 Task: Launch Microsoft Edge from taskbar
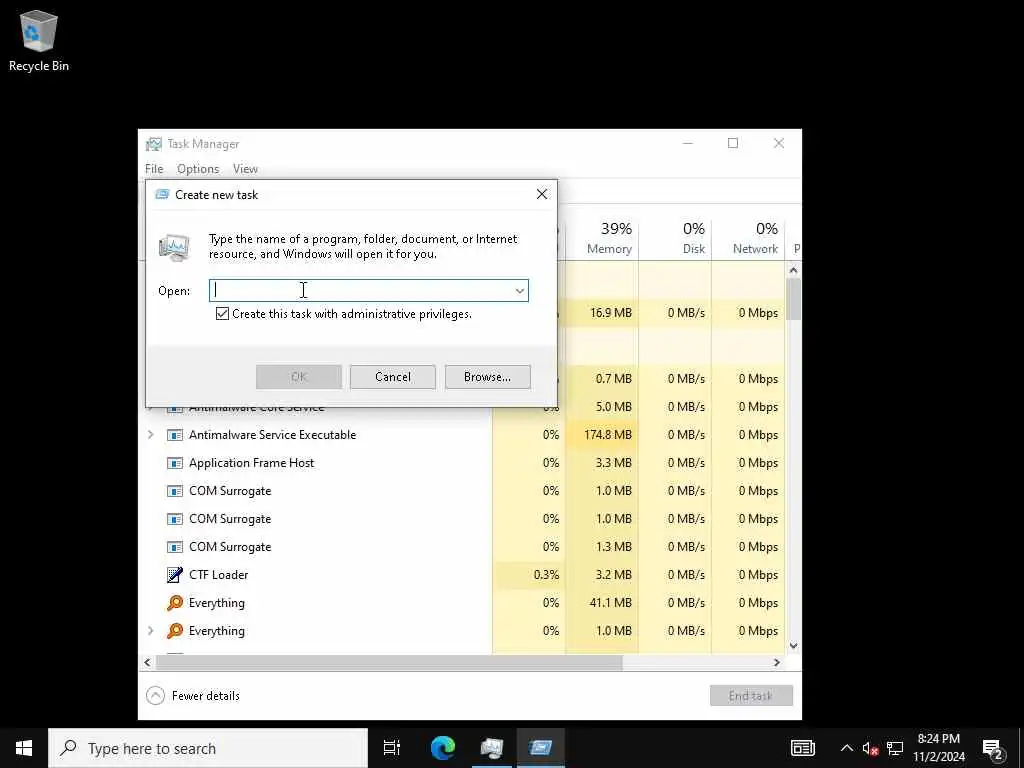coord(443,748)
